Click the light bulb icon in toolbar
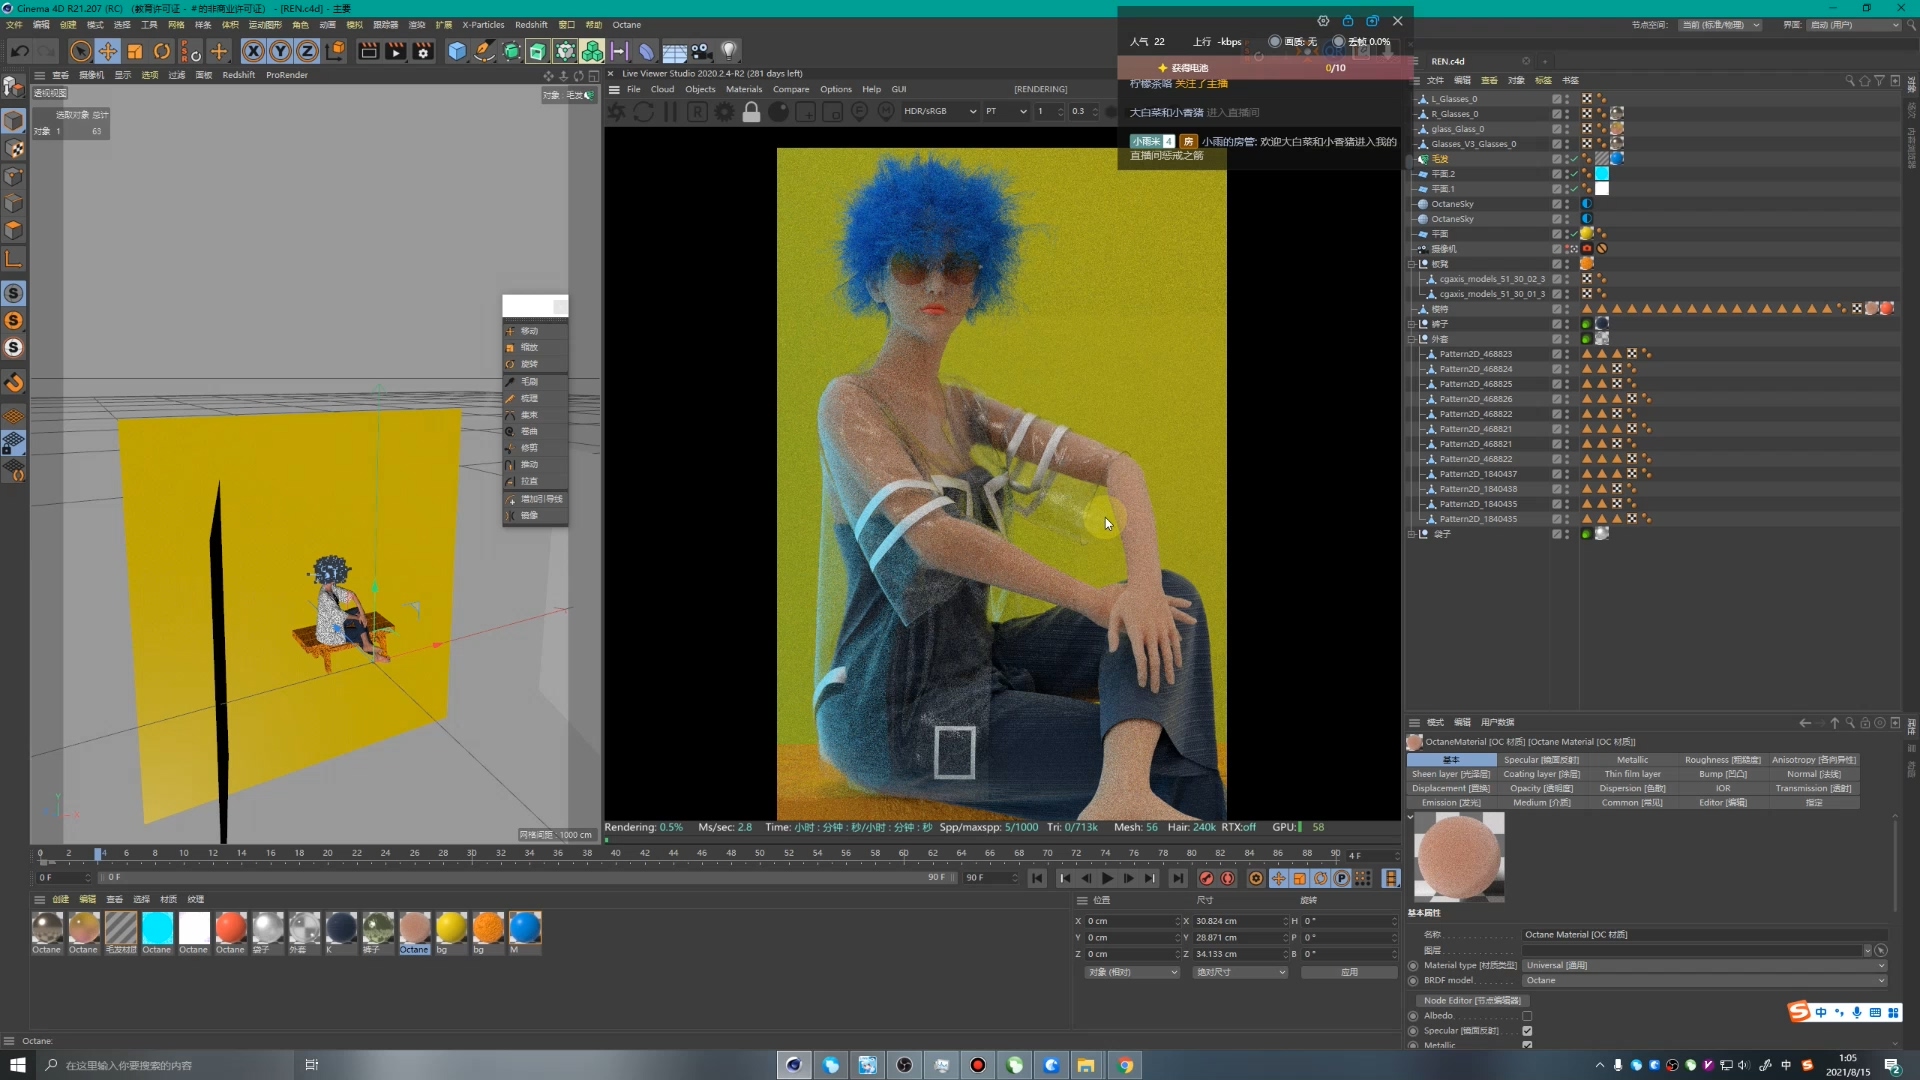Image resolution: width=1920 pixels, height=1080 pixels. click(729, 51)
